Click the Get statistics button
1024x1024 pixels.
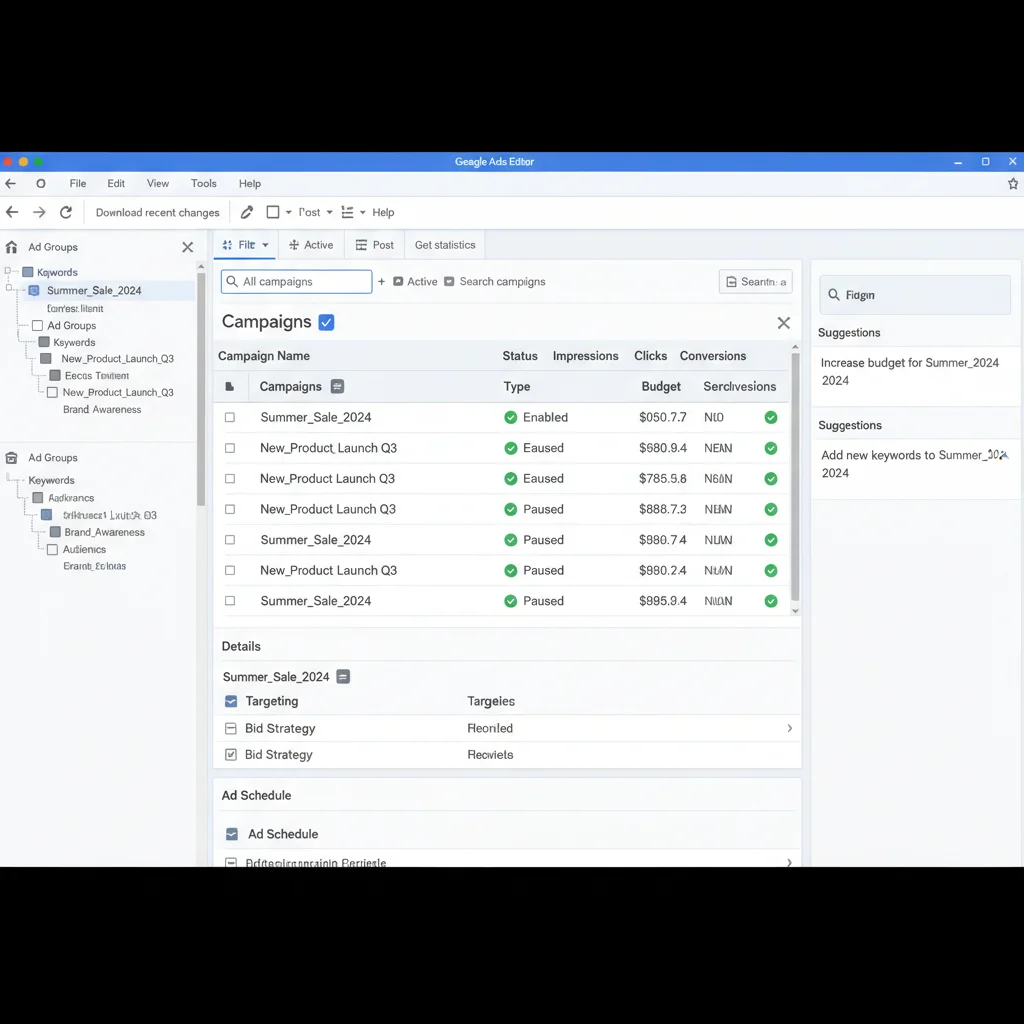pyautogui.click(x=445, y=245)
